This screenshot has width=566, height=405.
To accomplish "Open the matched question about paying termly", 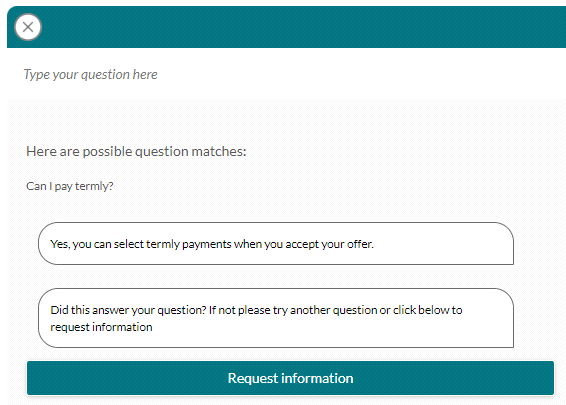I will [x=70, y=186].
